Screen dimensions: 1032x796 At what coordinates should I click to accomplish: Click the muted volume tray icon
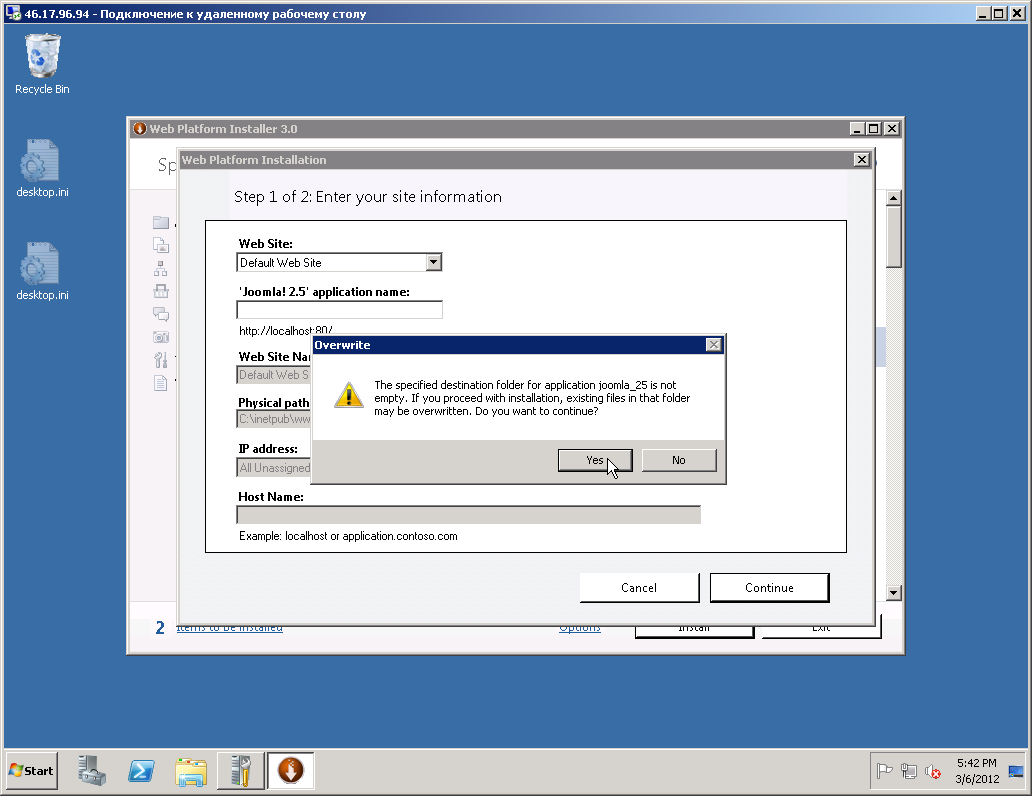point(933,771)
